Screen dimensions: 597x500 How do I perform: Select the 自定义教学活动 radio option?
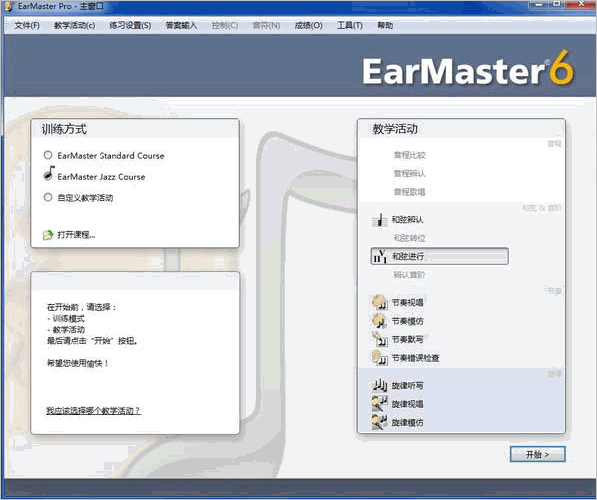pos(48,197)
